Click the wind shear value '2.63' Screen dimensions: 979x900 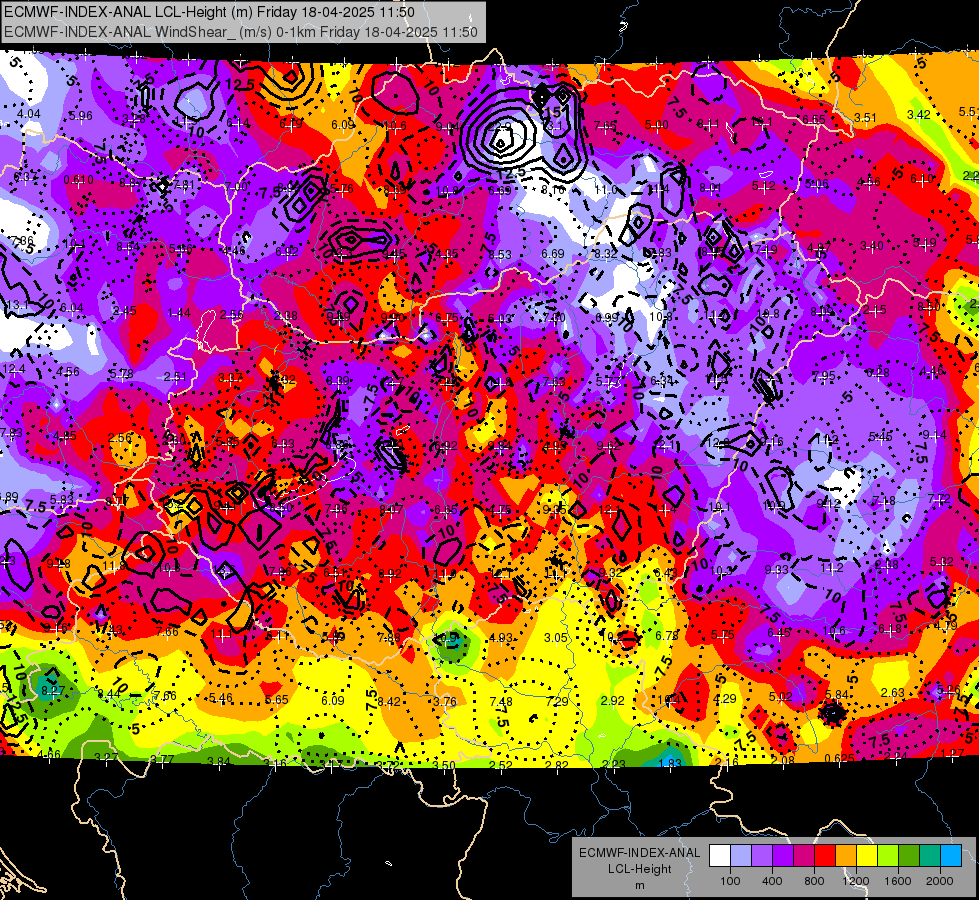pyautogui.click(x=893, y=692)
